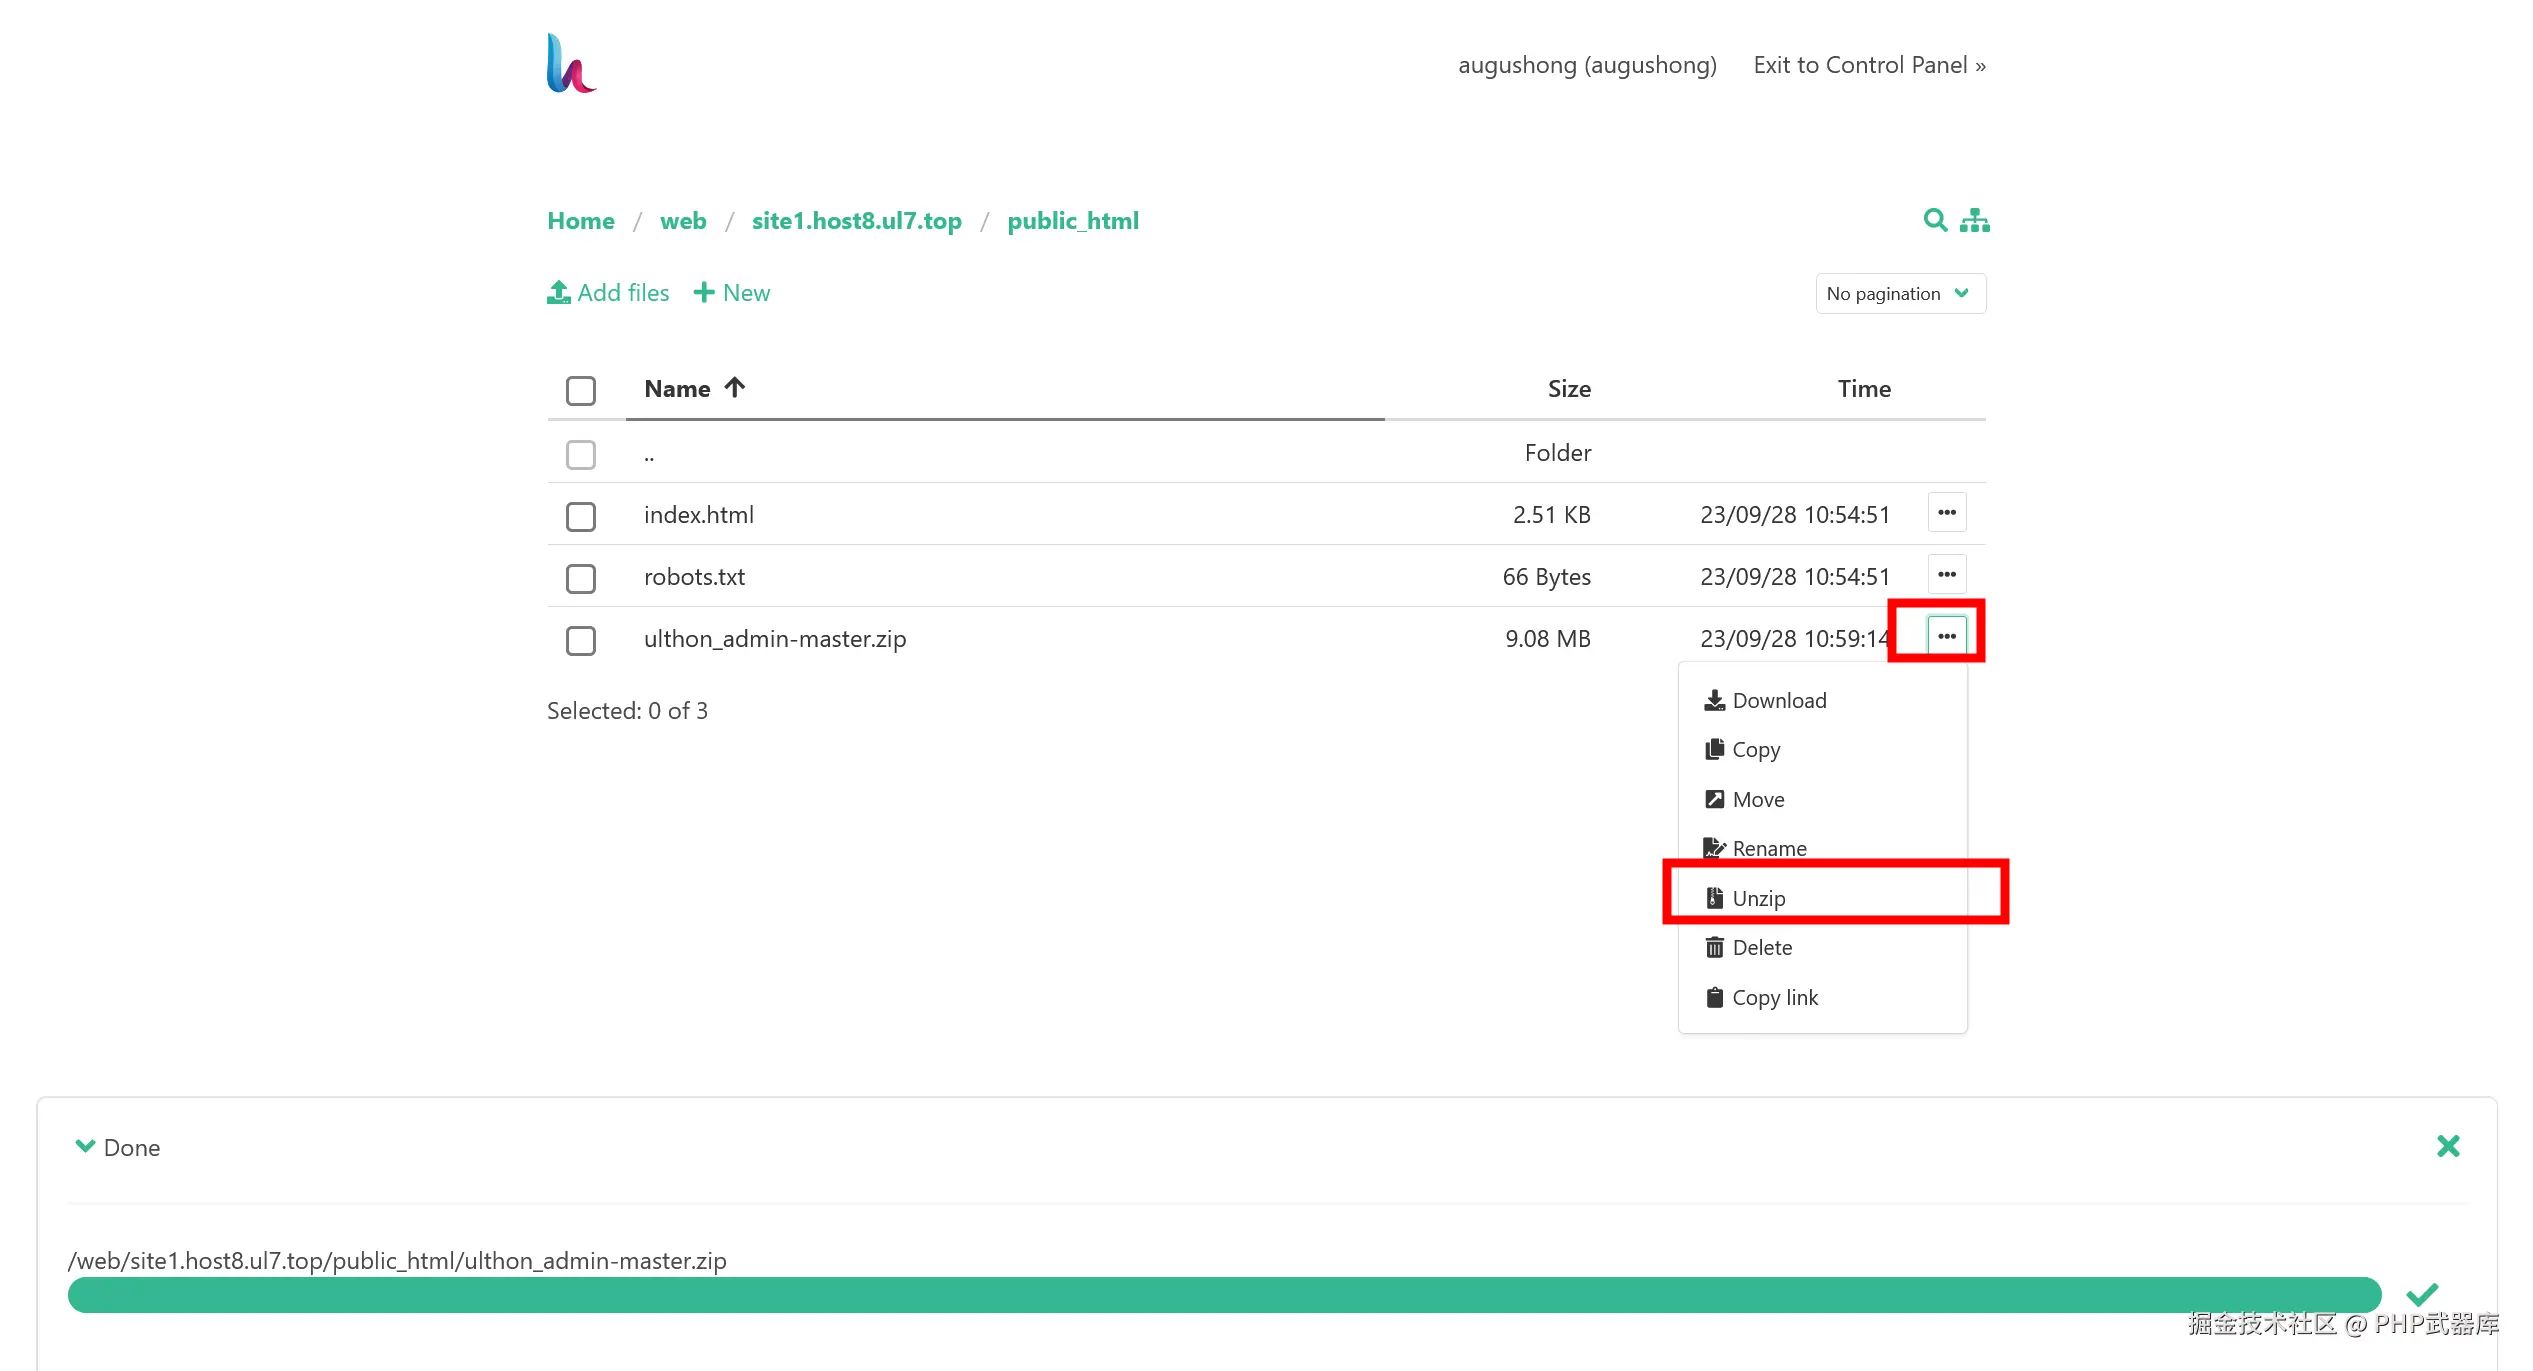This screenshot has height=1371, width=2533.
Task: Click Exit to Control Panel link
Action: (x=1869, y=65)
